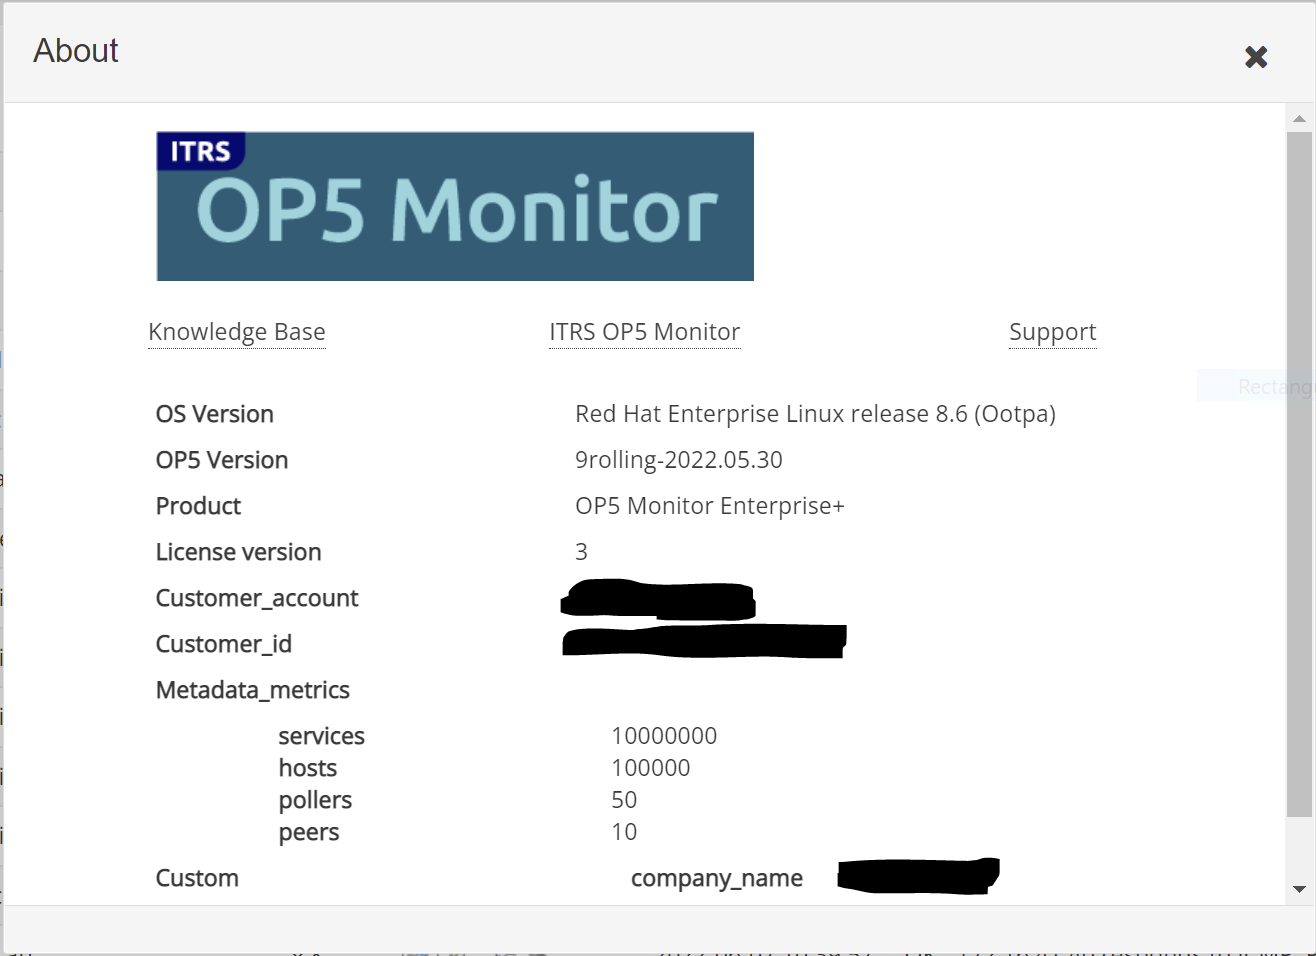
Task: Click the services count 10000000
Action: pyautogui.click(x=664, y=736)
